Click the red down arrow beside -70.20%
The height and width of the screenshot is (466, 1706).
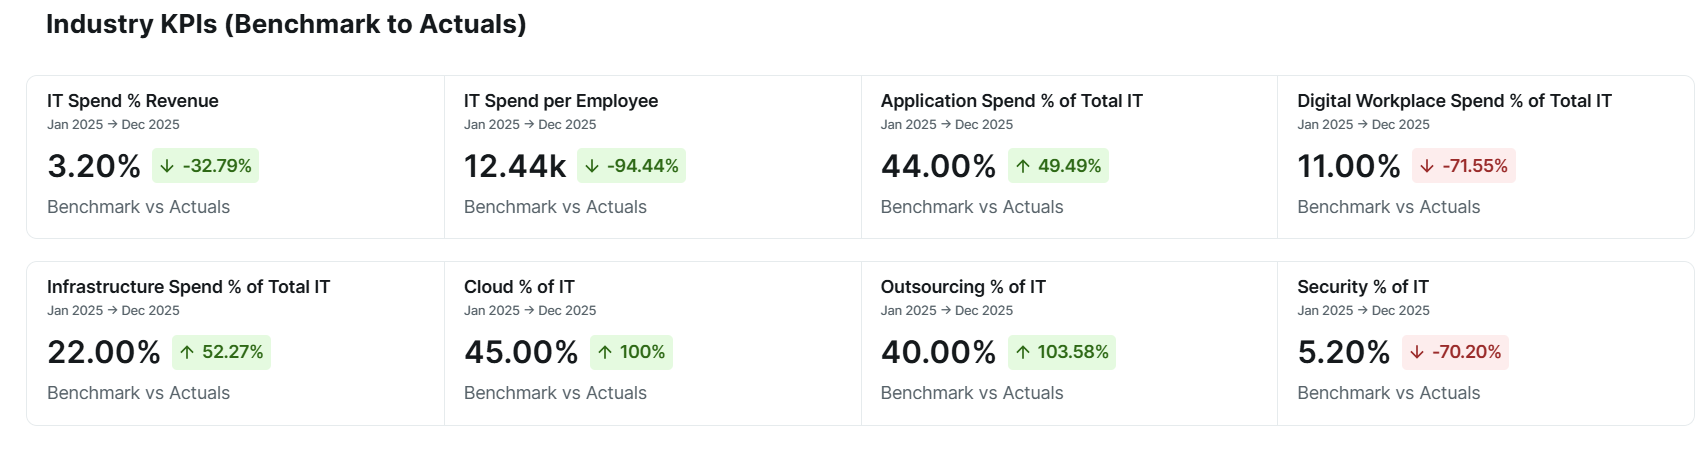1417,352
